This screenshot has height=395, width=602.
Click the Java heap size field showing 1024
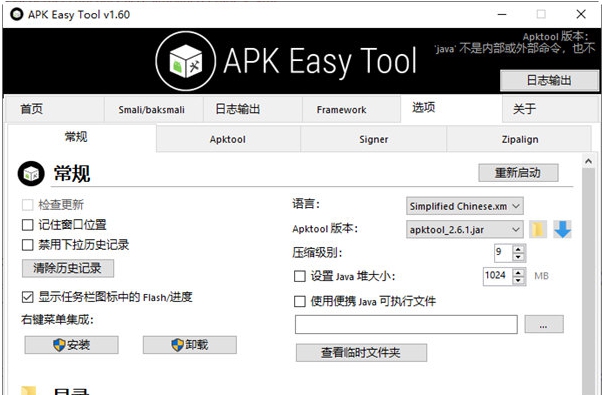[x=498, y=276]
